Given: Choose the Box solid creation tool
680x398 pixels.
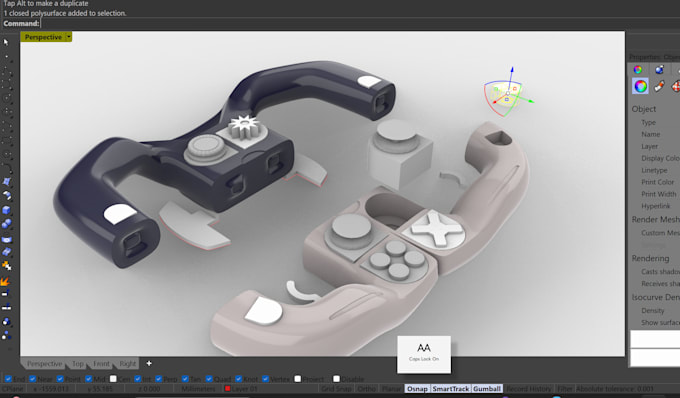Looking at the screenshot, I should pyautogui.click(x=6, y=210).
